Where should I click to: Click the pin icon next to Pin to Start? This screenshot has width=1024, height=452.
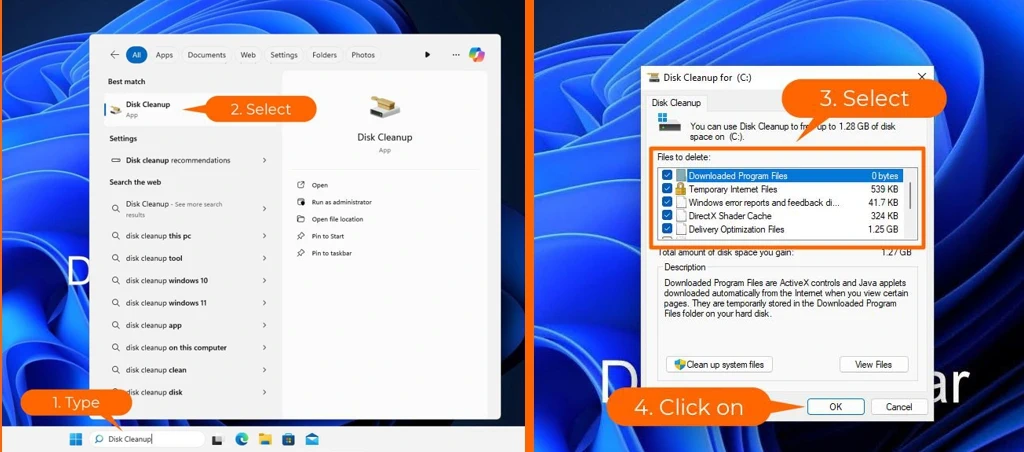[x=300, y=236]
